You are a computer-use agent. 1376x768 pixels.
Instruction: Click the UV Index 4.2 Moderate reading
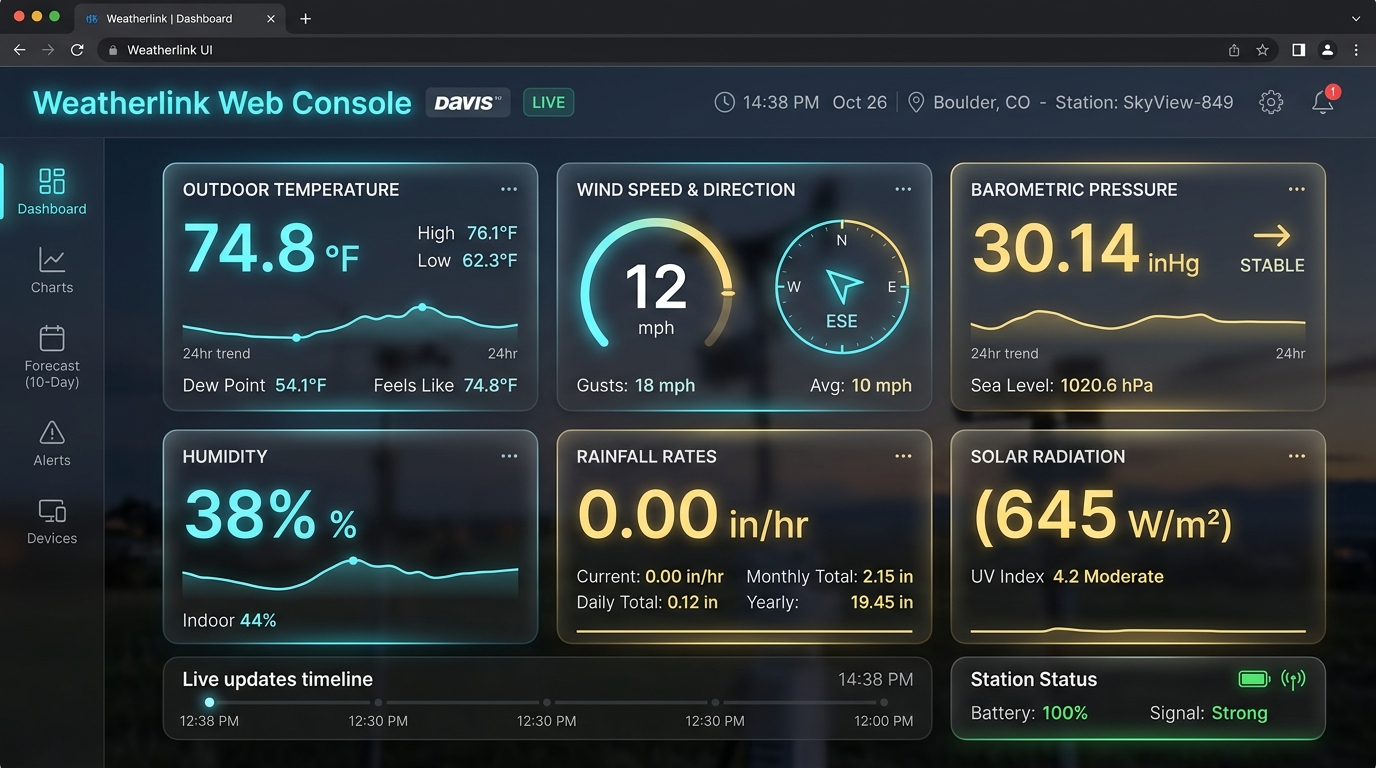click(1067, 577)
